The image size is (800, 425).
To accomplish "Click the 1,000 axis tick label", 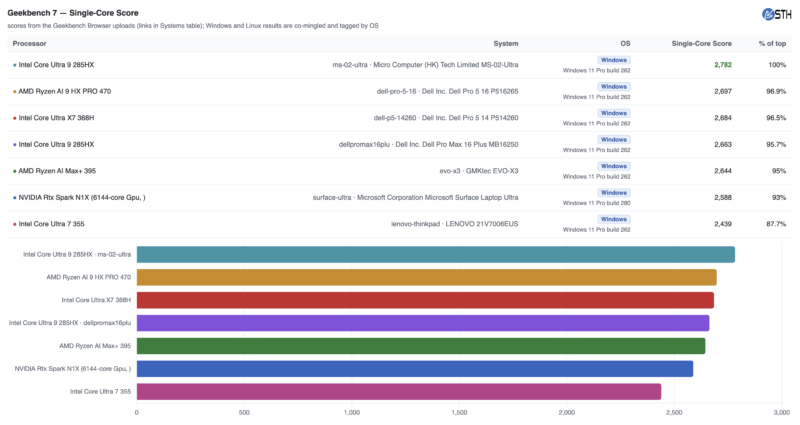I will coord(352,412).
